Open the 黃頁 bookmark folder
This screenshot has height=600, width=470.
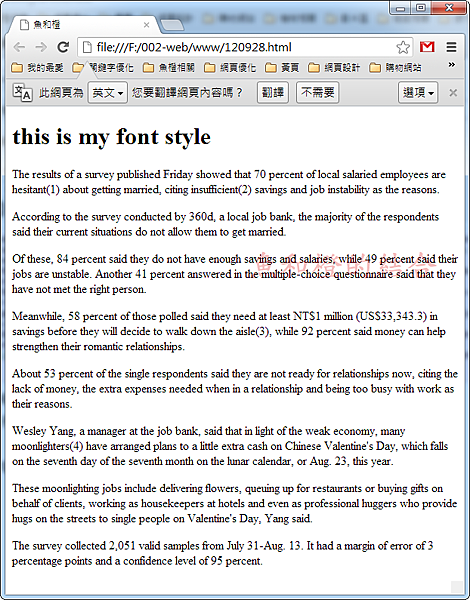pos(282,68)
